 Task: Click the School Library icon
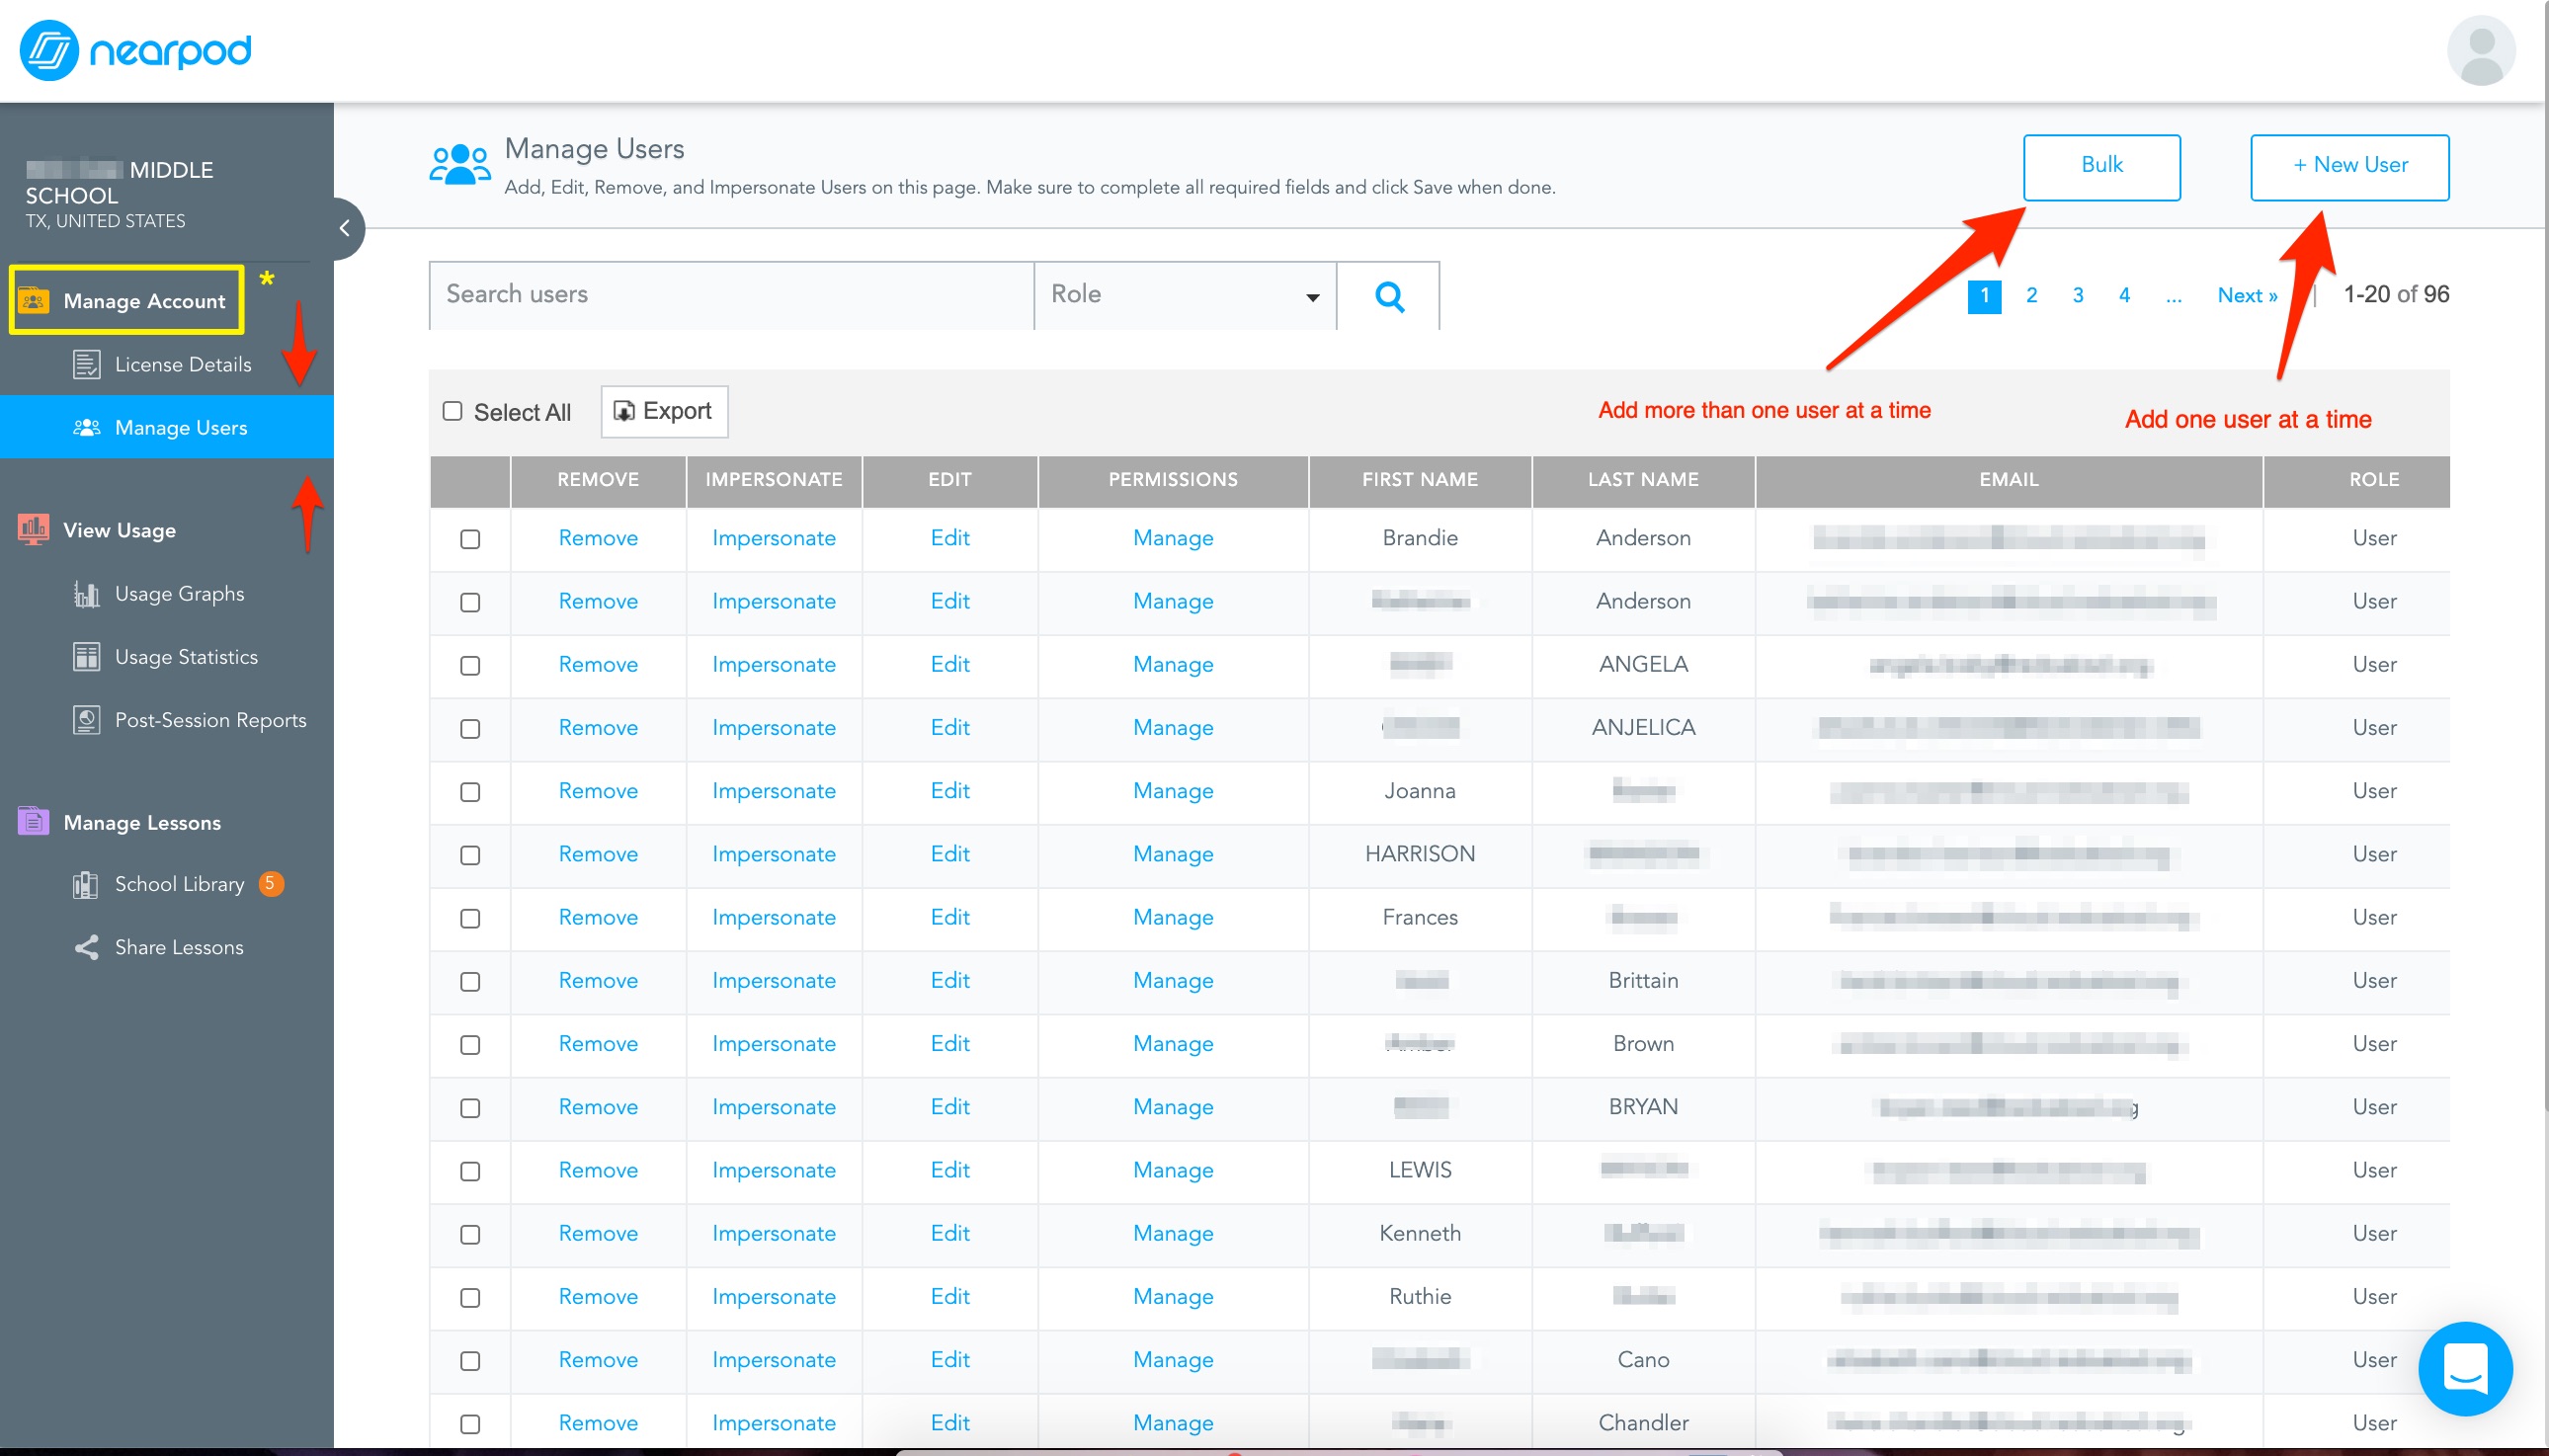click(x=85, y=884)
